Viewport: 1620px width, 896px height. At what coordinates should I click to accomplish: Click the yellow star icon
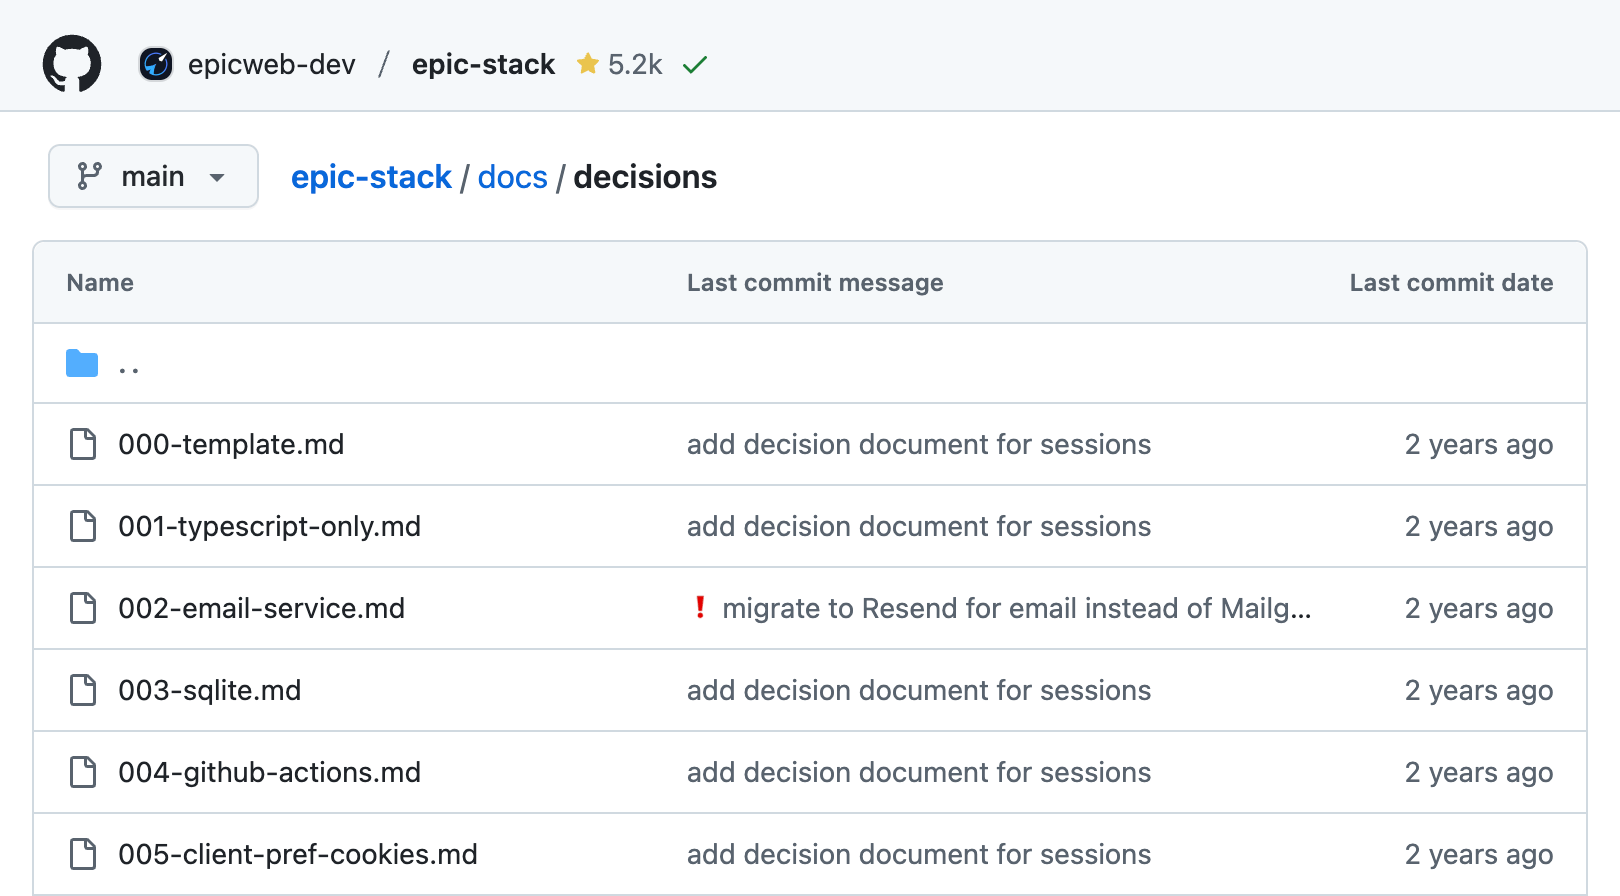click(588, 64)
